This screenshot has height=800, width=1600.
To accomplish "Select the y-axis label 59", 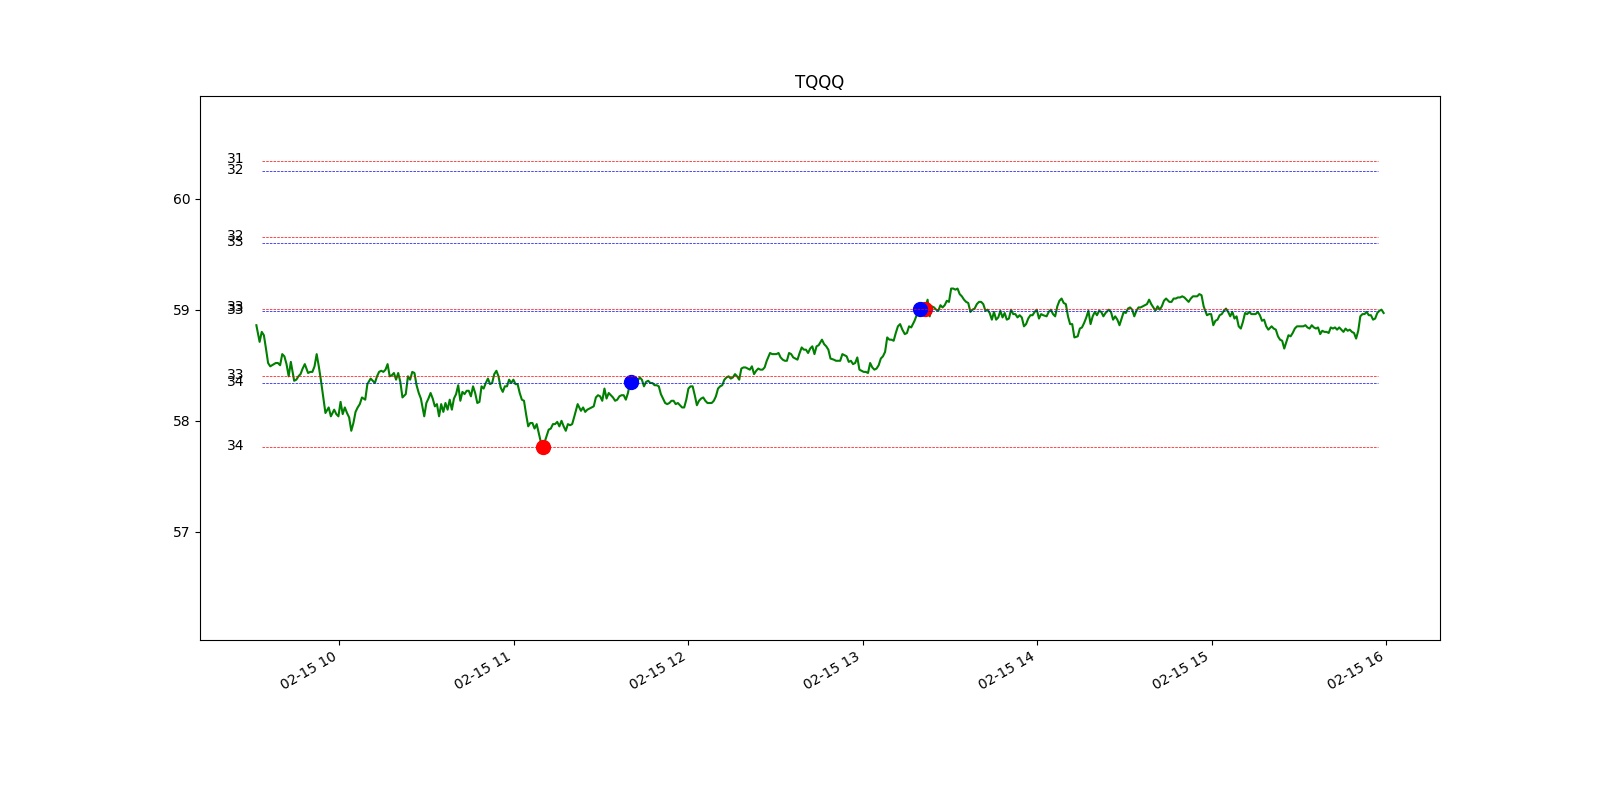I will click(181, 310).
